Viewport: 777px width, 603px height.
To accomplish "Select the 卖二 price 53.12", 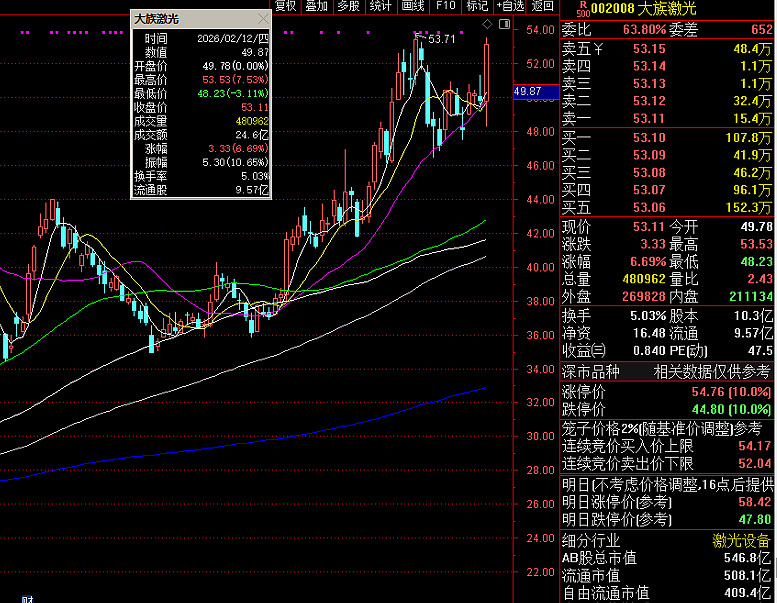I will 649,101.
